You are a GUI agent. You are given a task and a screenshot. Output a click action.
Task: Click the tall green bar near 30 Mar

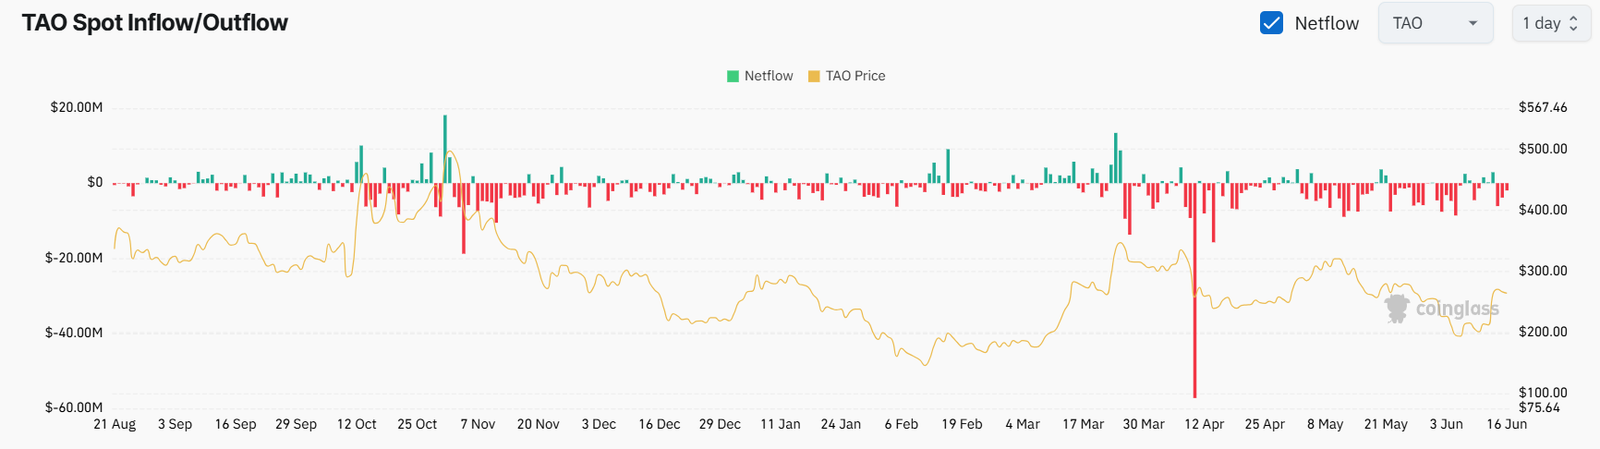point(1115,158)
